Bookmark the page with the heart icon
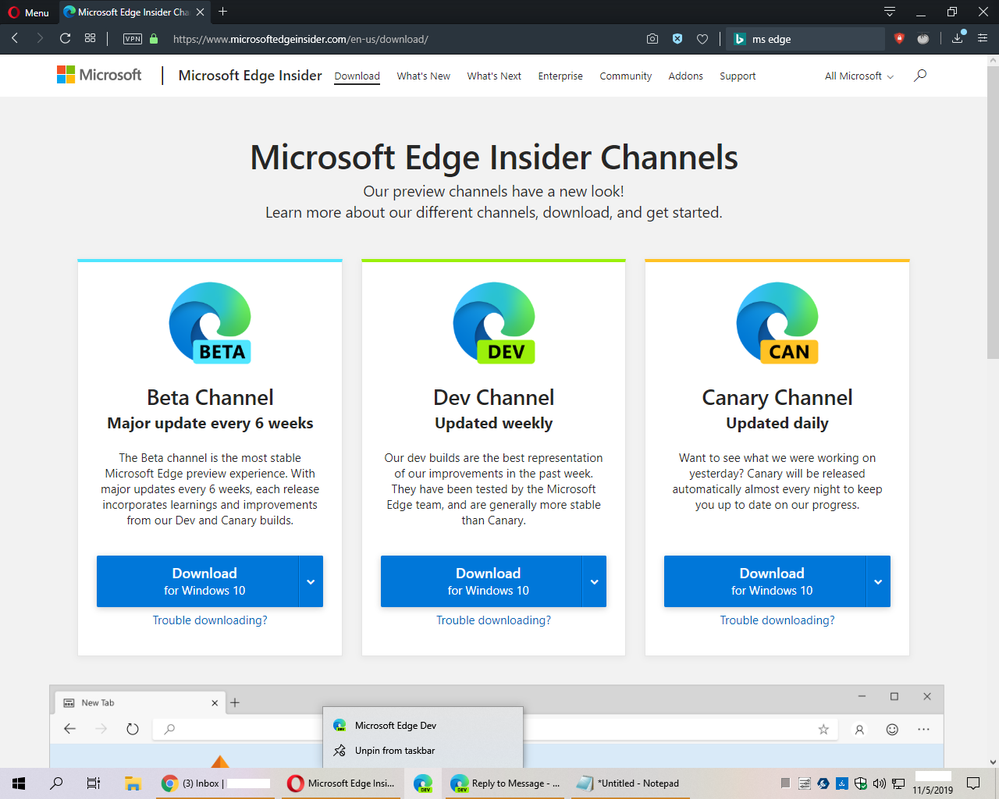This screenshot has height=799, width=999. tap(702, 40)
